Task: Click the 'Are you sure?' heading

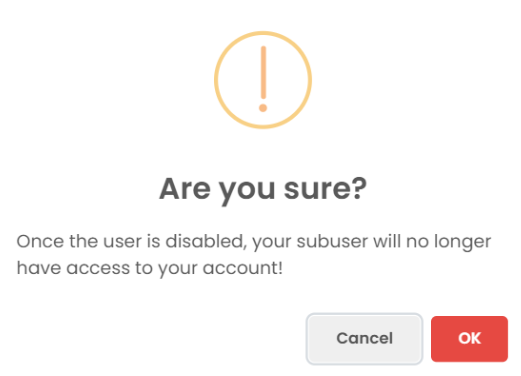Action: click(x=263, y=189)
